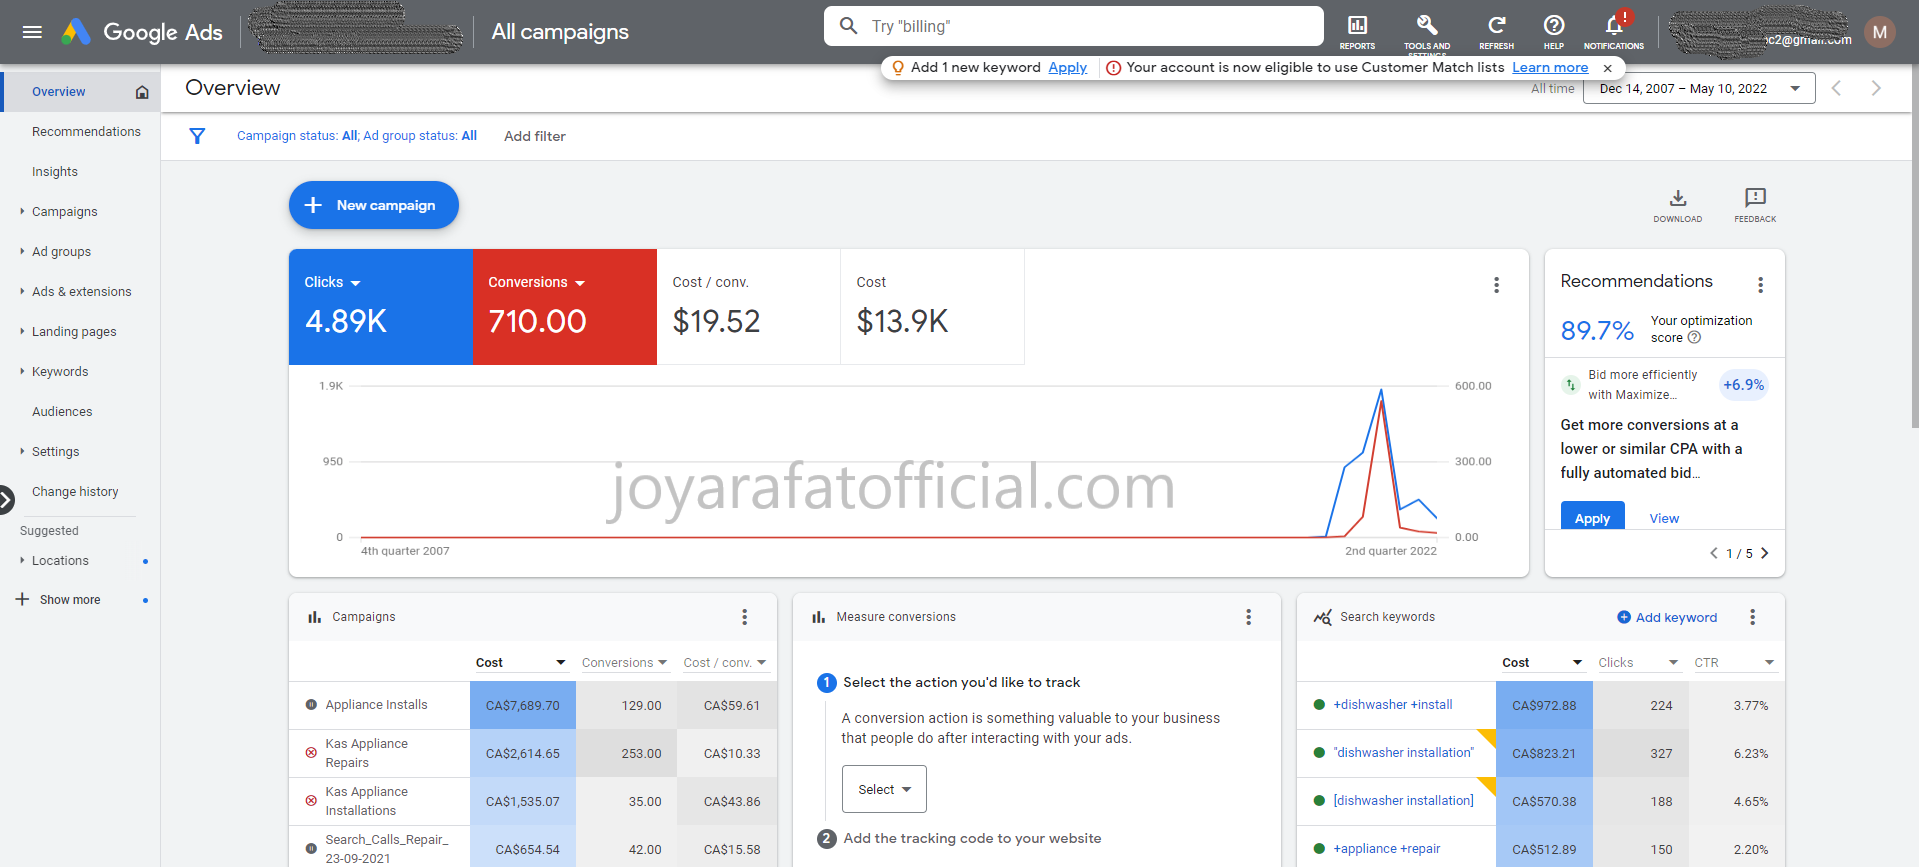Open the Reports icon
The height and width of the screenshot is (867, 1919).
pyautogui.click(x=1357, y=31)
